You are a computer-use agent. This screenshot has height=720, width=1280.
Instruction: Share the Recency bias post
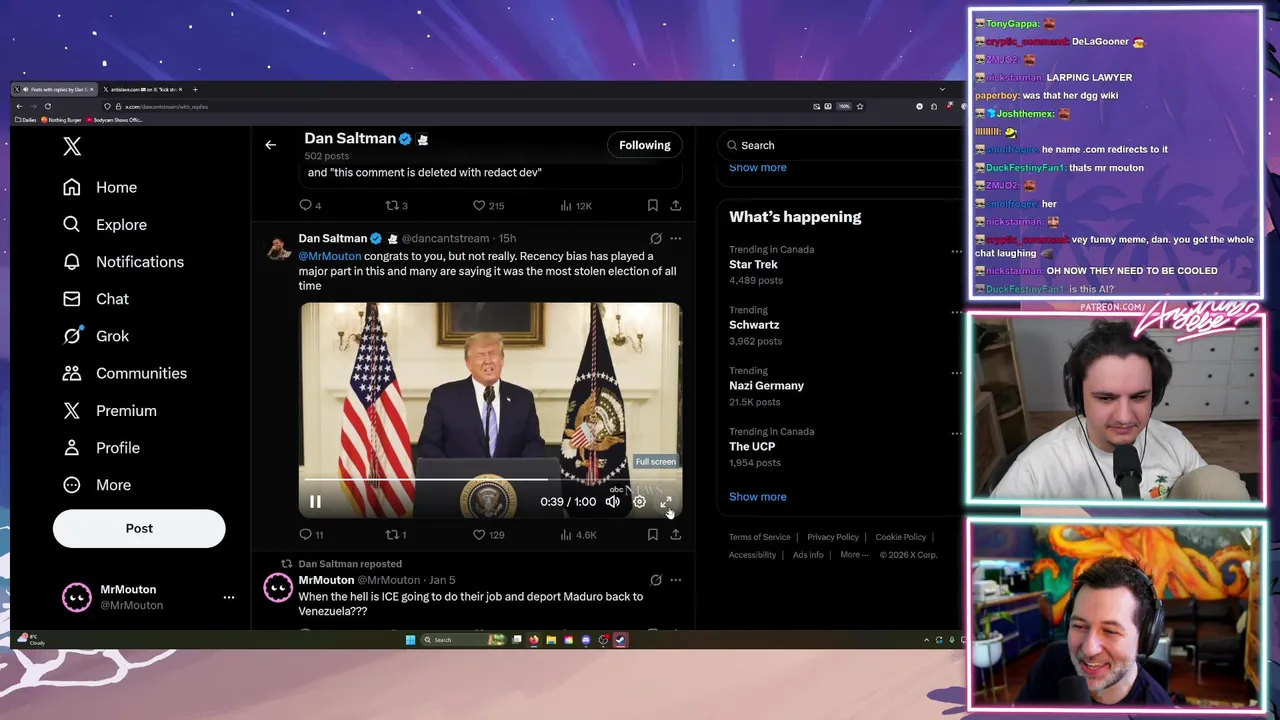676,535
